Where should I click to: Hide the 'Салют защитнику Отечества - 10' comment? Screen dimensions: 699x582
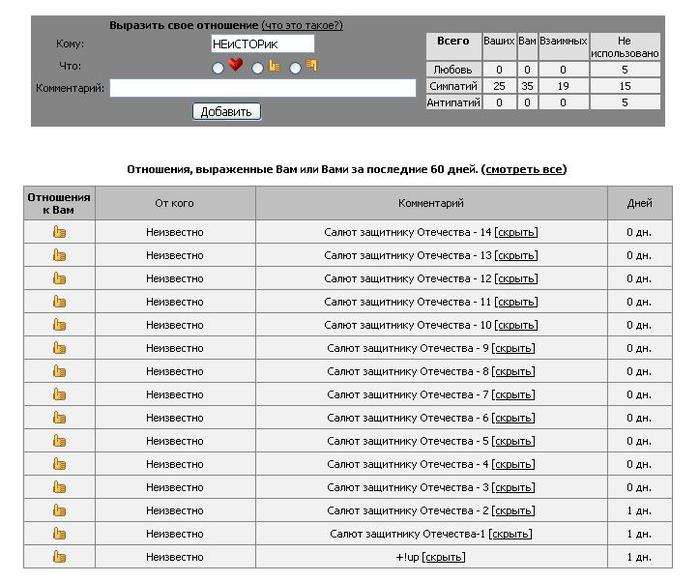pyautogui.click(x=516, y=325)
